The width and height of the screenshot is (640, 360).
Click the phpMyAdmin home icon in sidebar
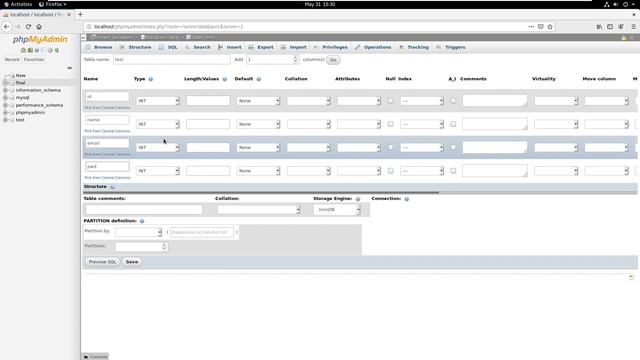23,50
